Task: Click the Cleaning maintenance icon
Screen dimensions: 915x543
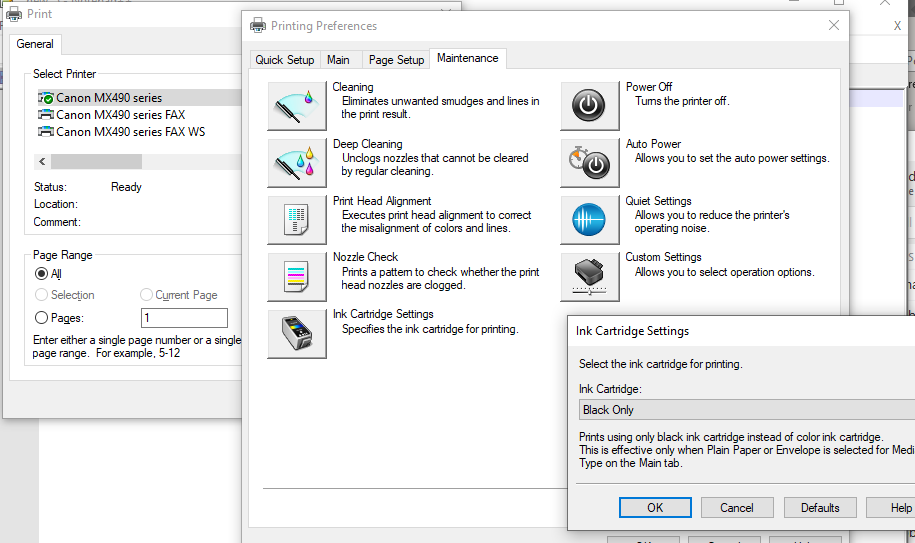Action: pyautogui.click(x=297, y=106)
